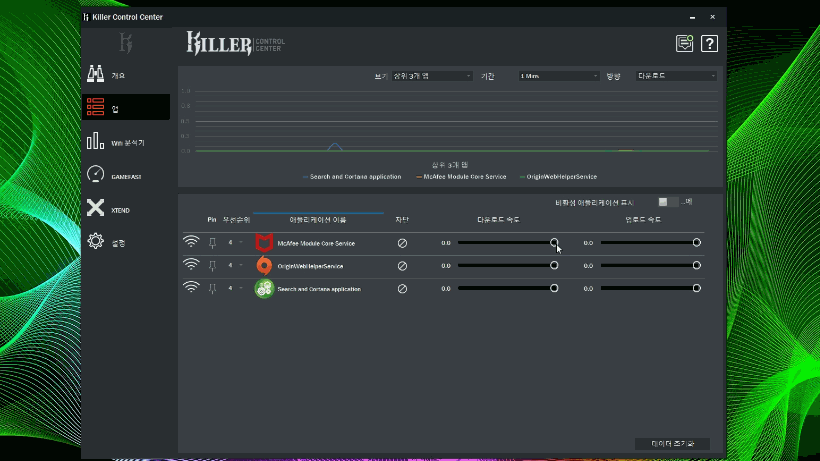
Task: Pin Search and Cortana application
Action: (x=212, y=289)
